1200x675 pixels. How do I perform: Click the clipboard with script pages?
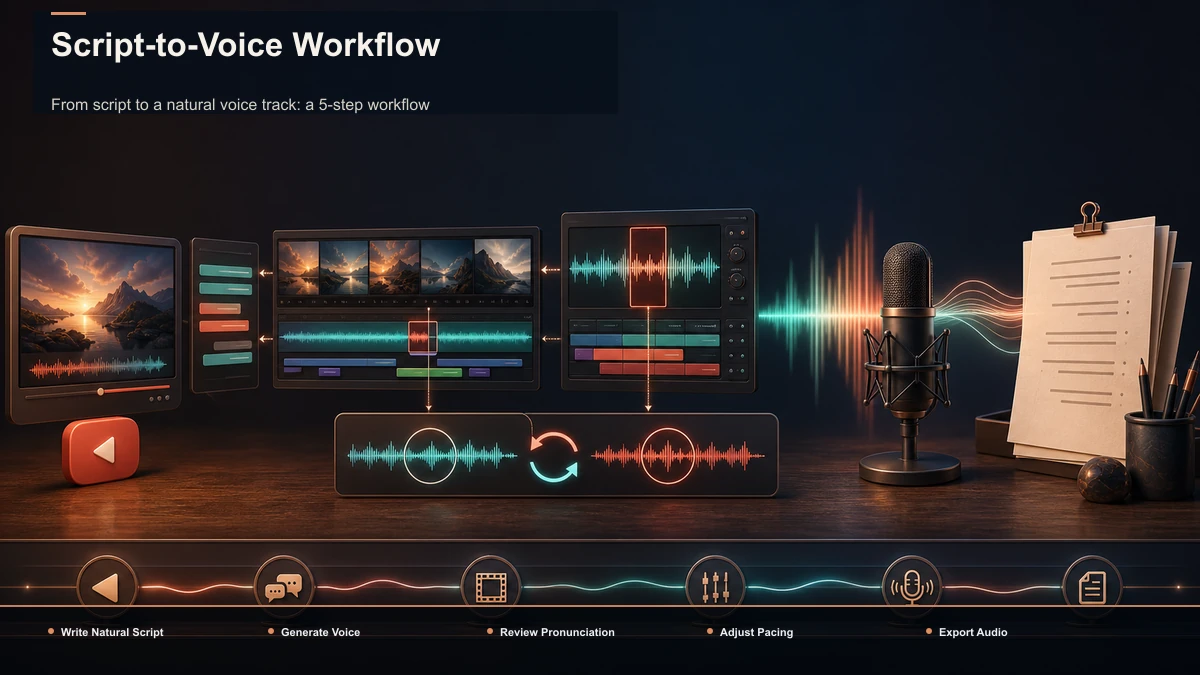[1084, 335]
